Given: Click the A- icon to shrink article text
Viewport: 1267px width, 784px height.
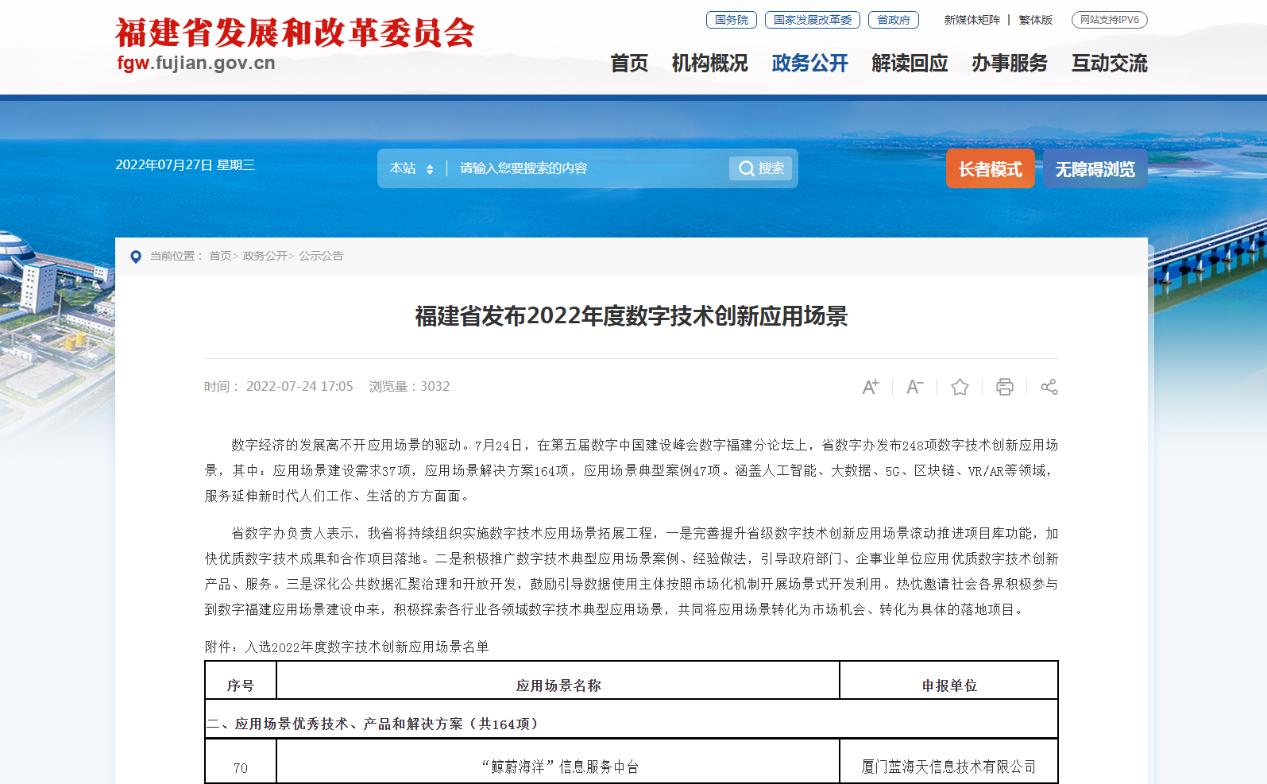Looking at the screenshot, I should (913, 386).
